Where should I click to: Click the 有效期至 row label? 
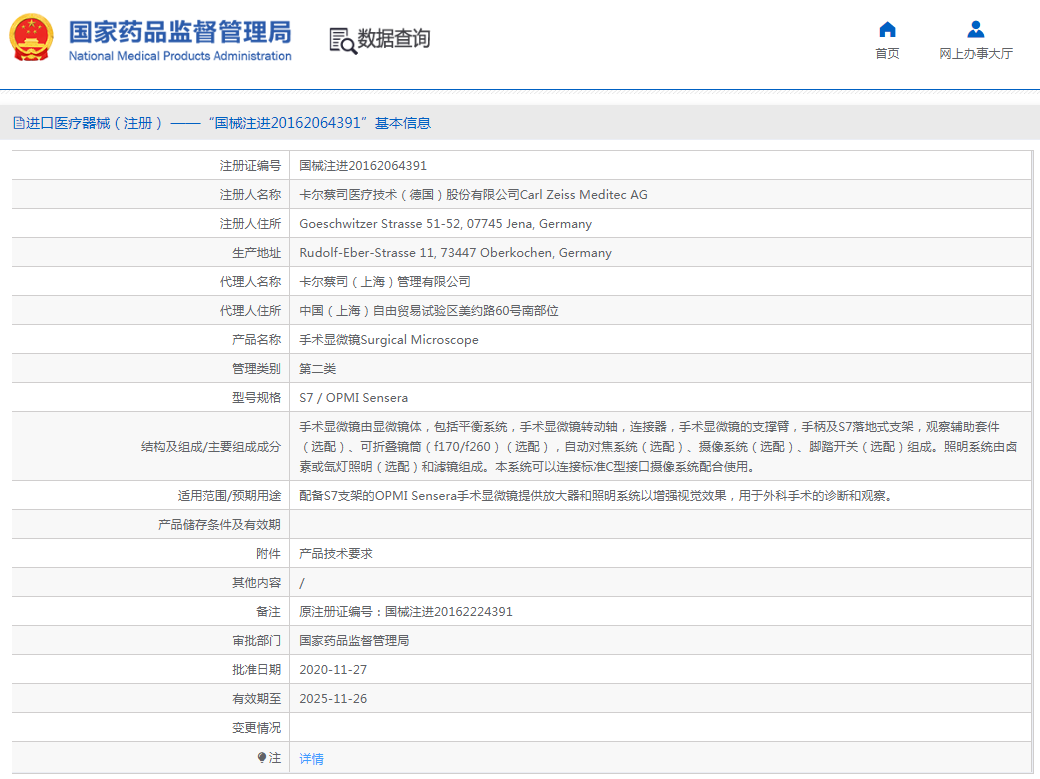point(256,699)
